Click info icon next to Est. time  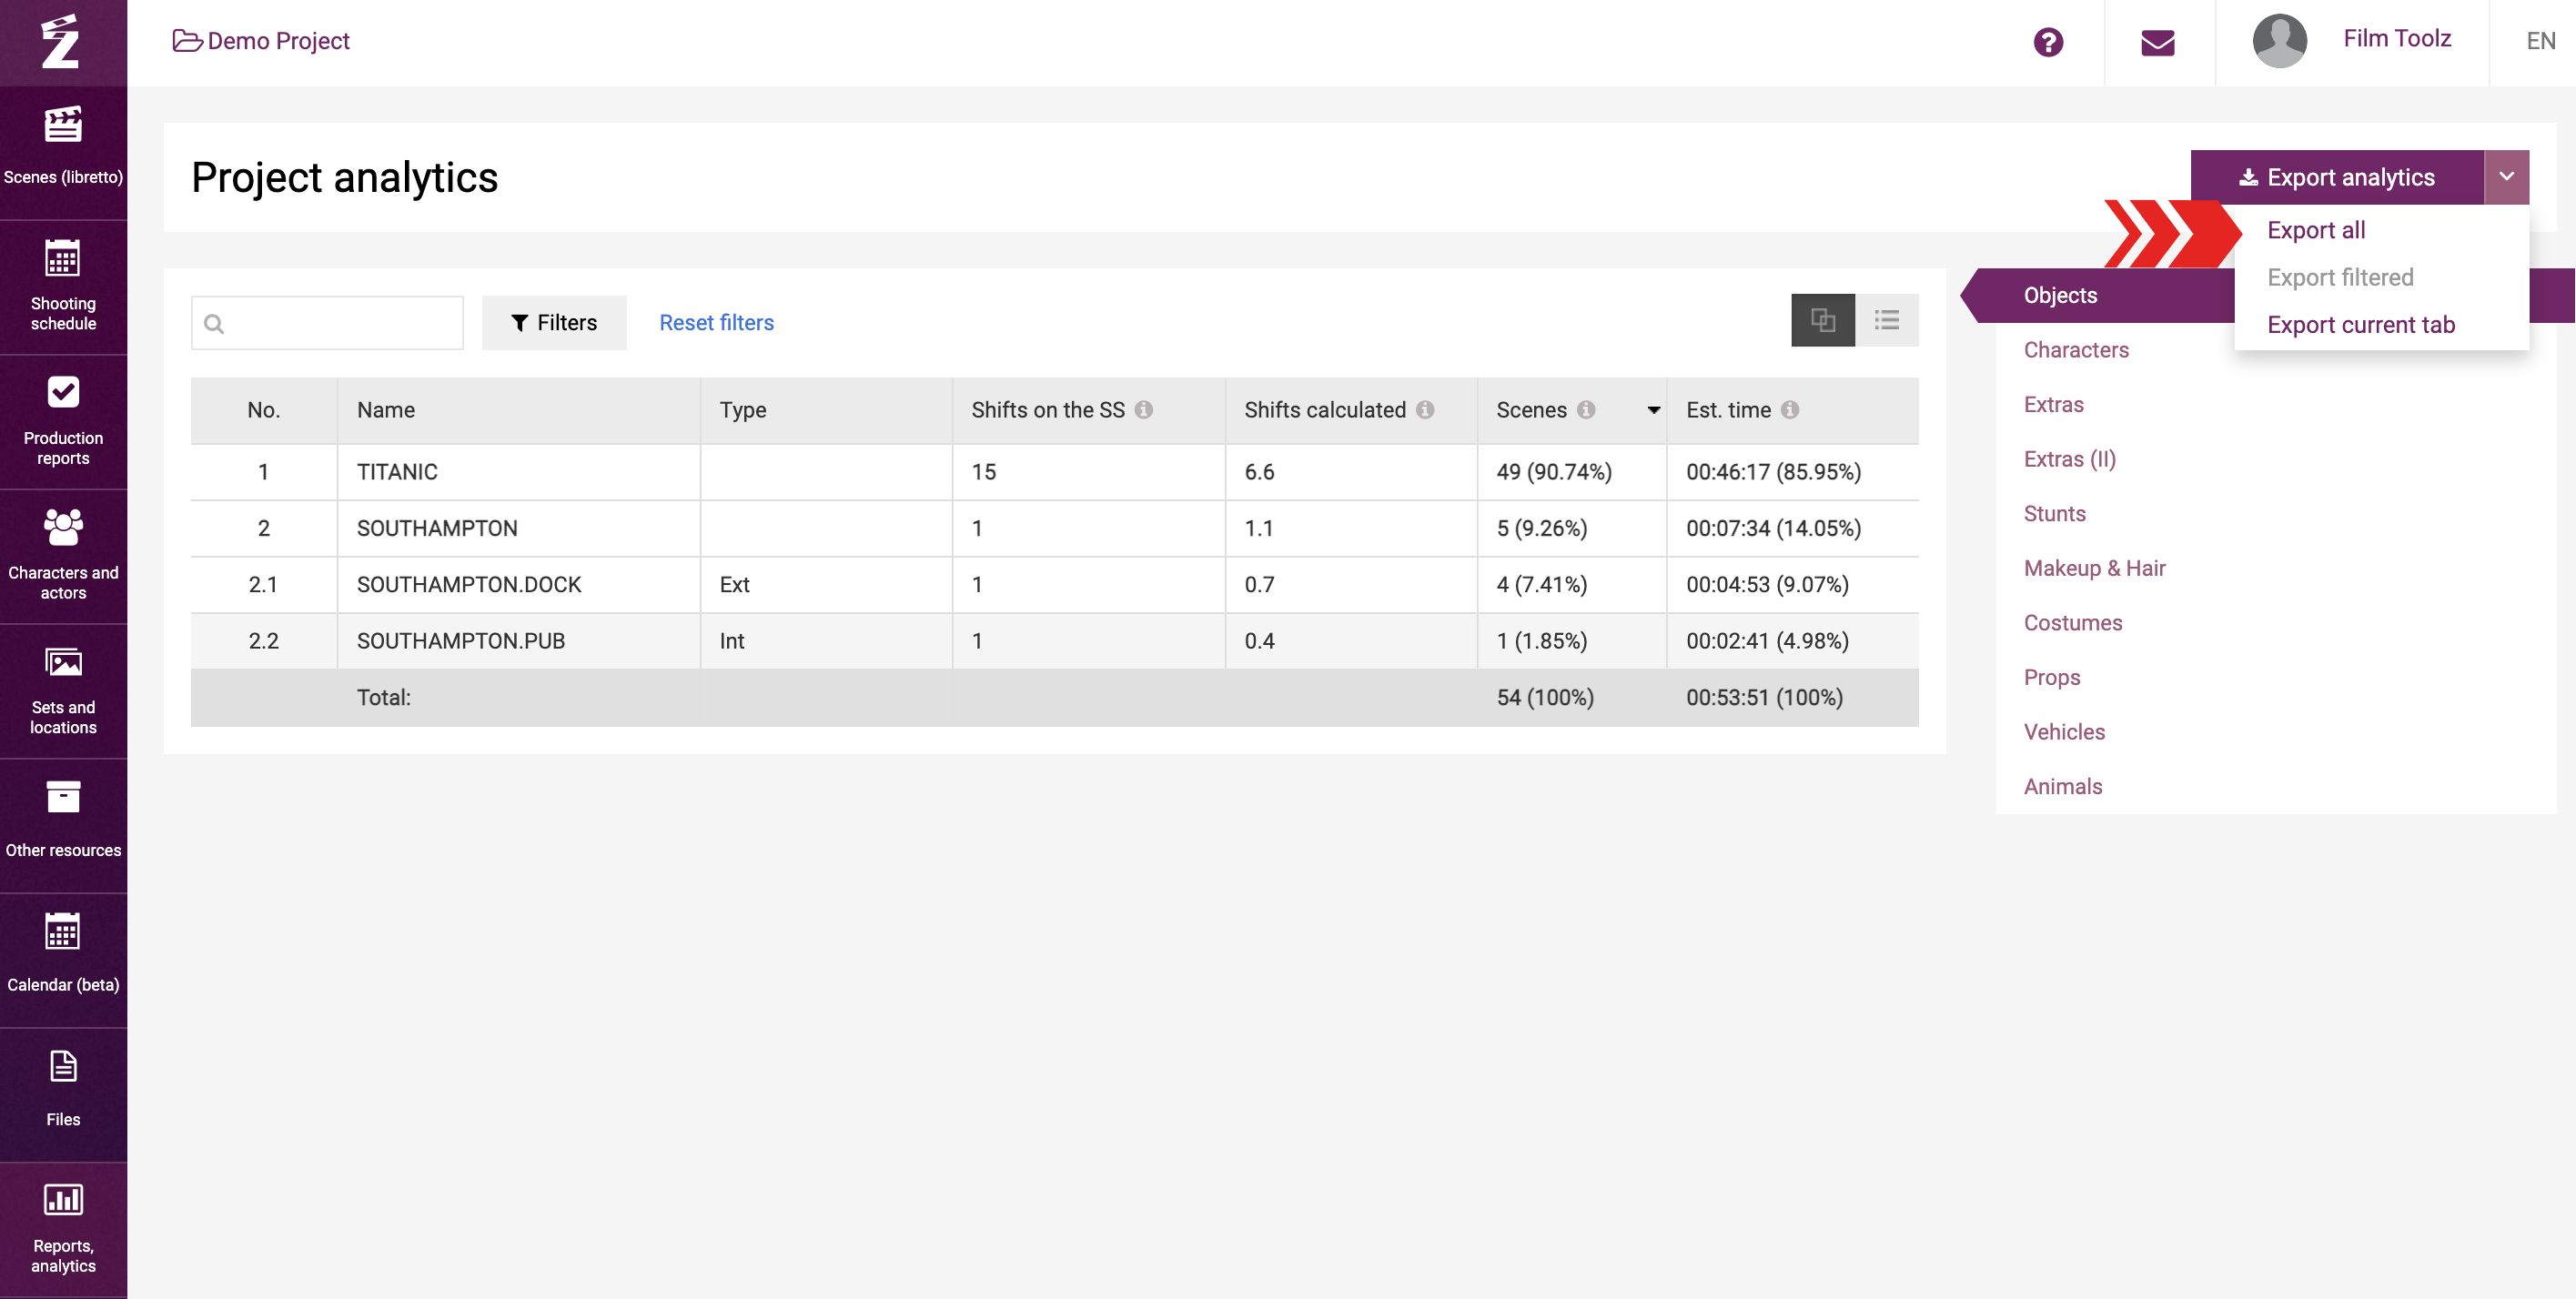coord(1790,410)
